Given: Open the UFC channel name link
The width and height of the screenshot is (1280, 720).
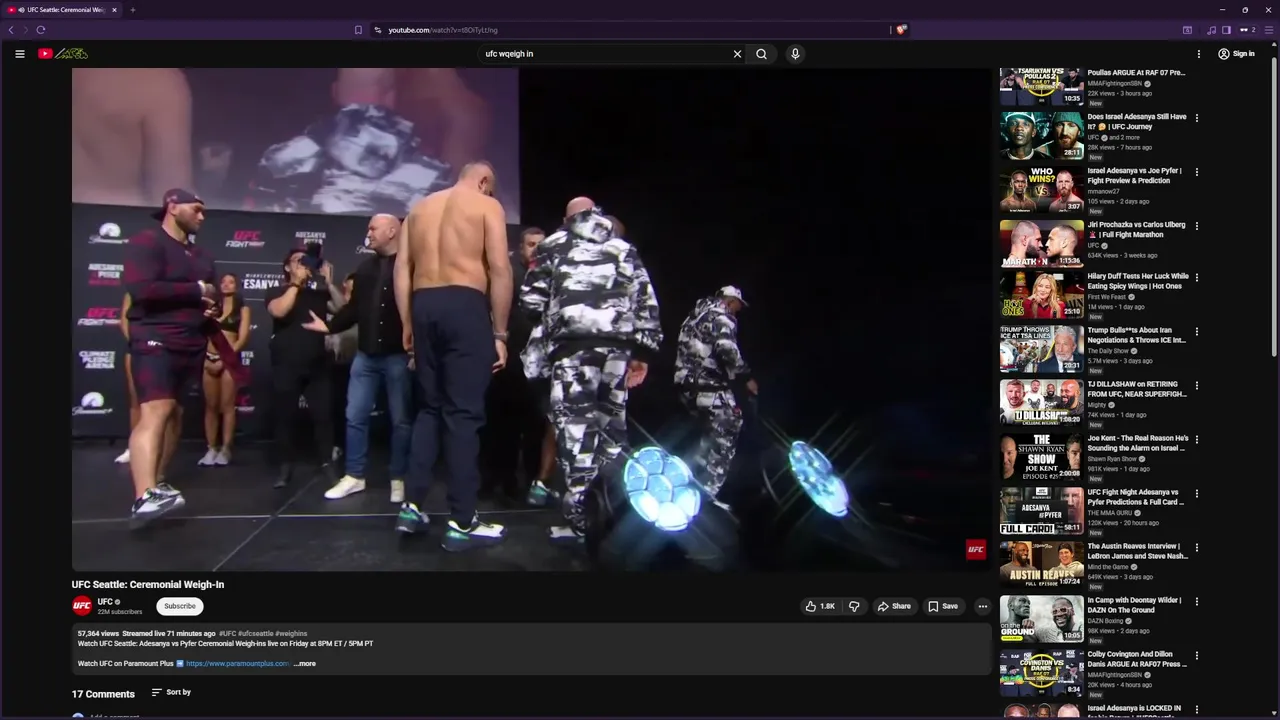Looking at the screenshot, I should point(105,602).
